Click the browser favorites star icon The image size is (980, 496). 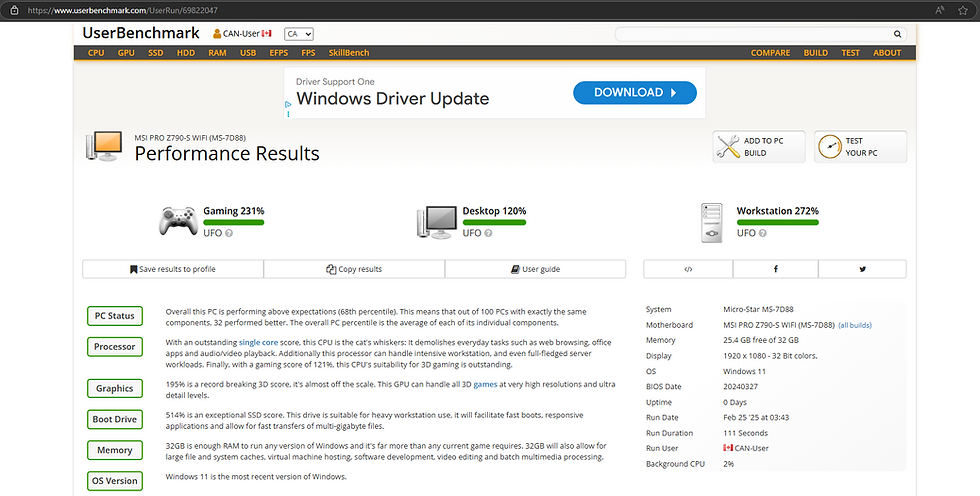point(962,10)
